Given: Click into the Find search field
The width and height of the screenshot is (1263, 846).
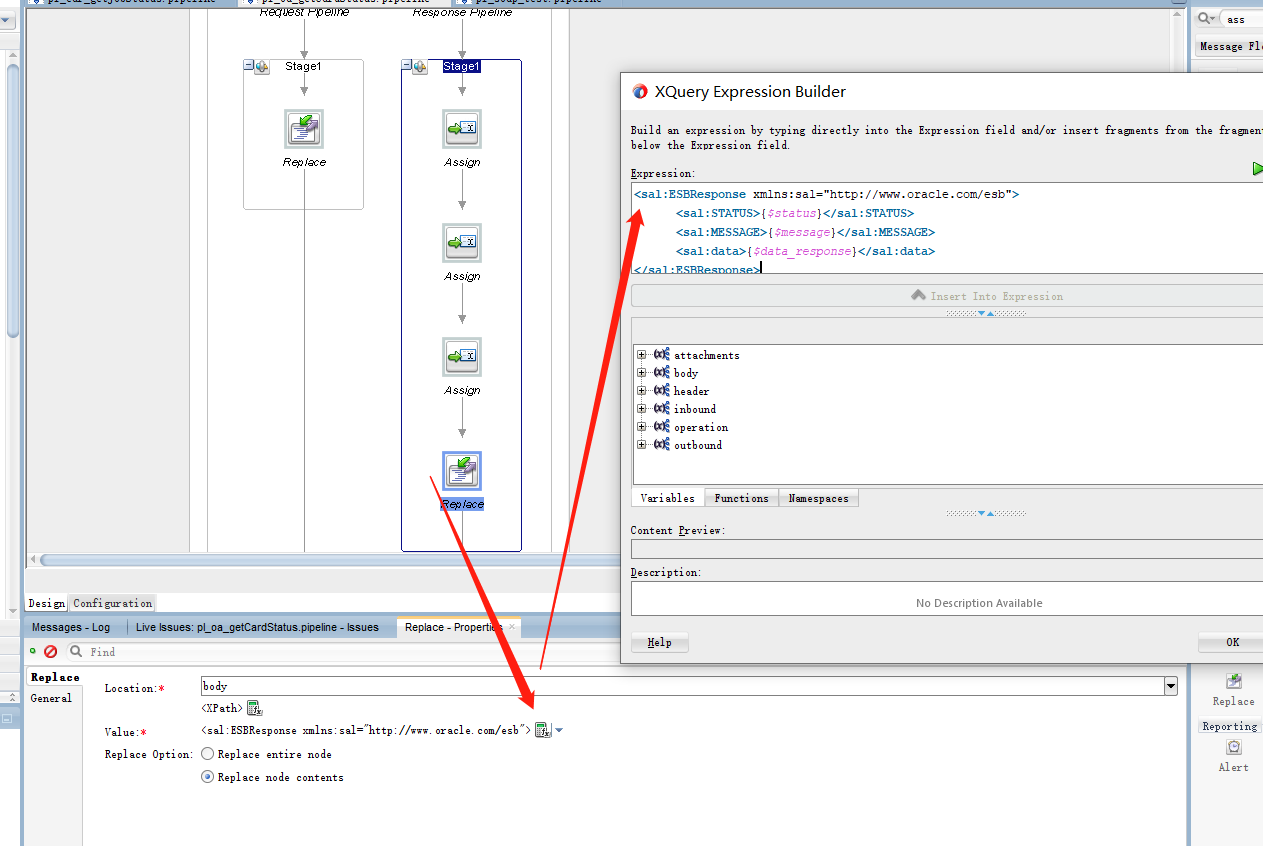Looking at the screenshot, I should pyautogui.click(x=350, y=651).
